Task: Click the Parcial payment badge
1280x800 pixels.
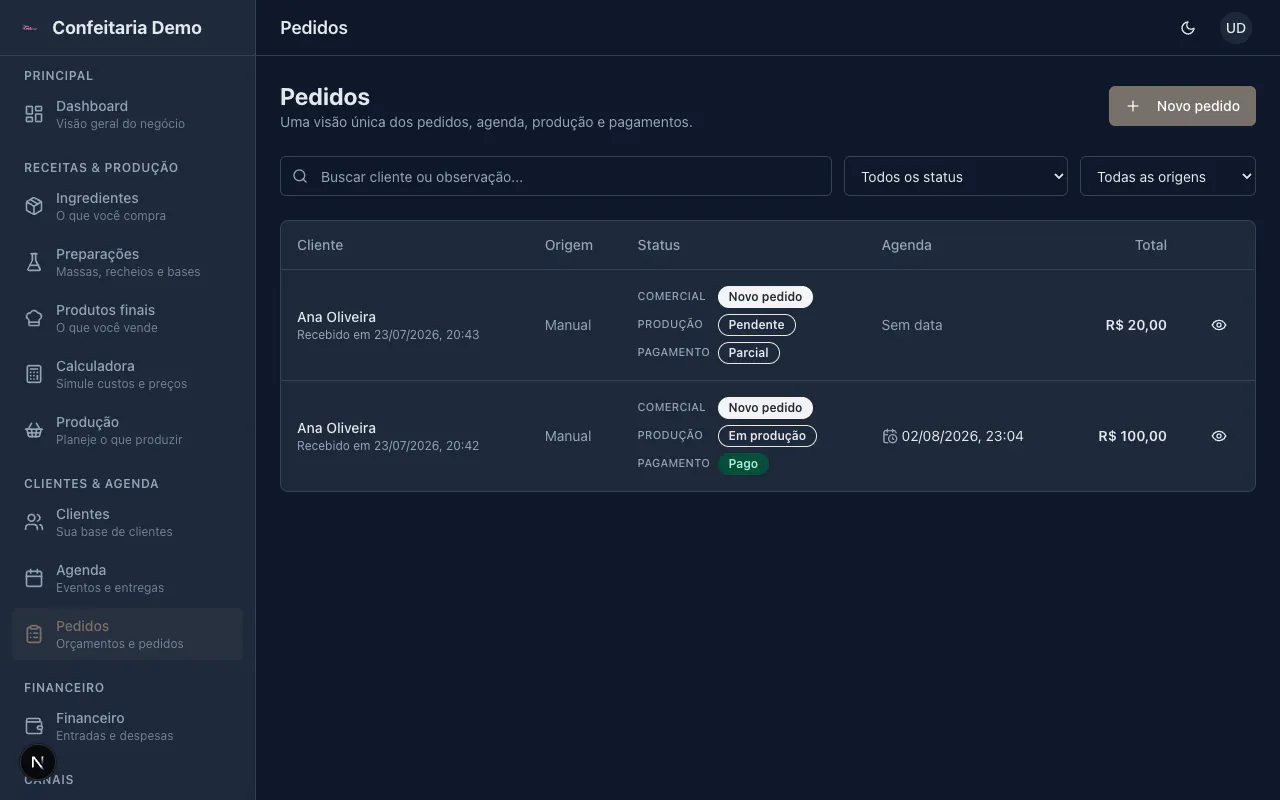Action: [x=749, y=353]
